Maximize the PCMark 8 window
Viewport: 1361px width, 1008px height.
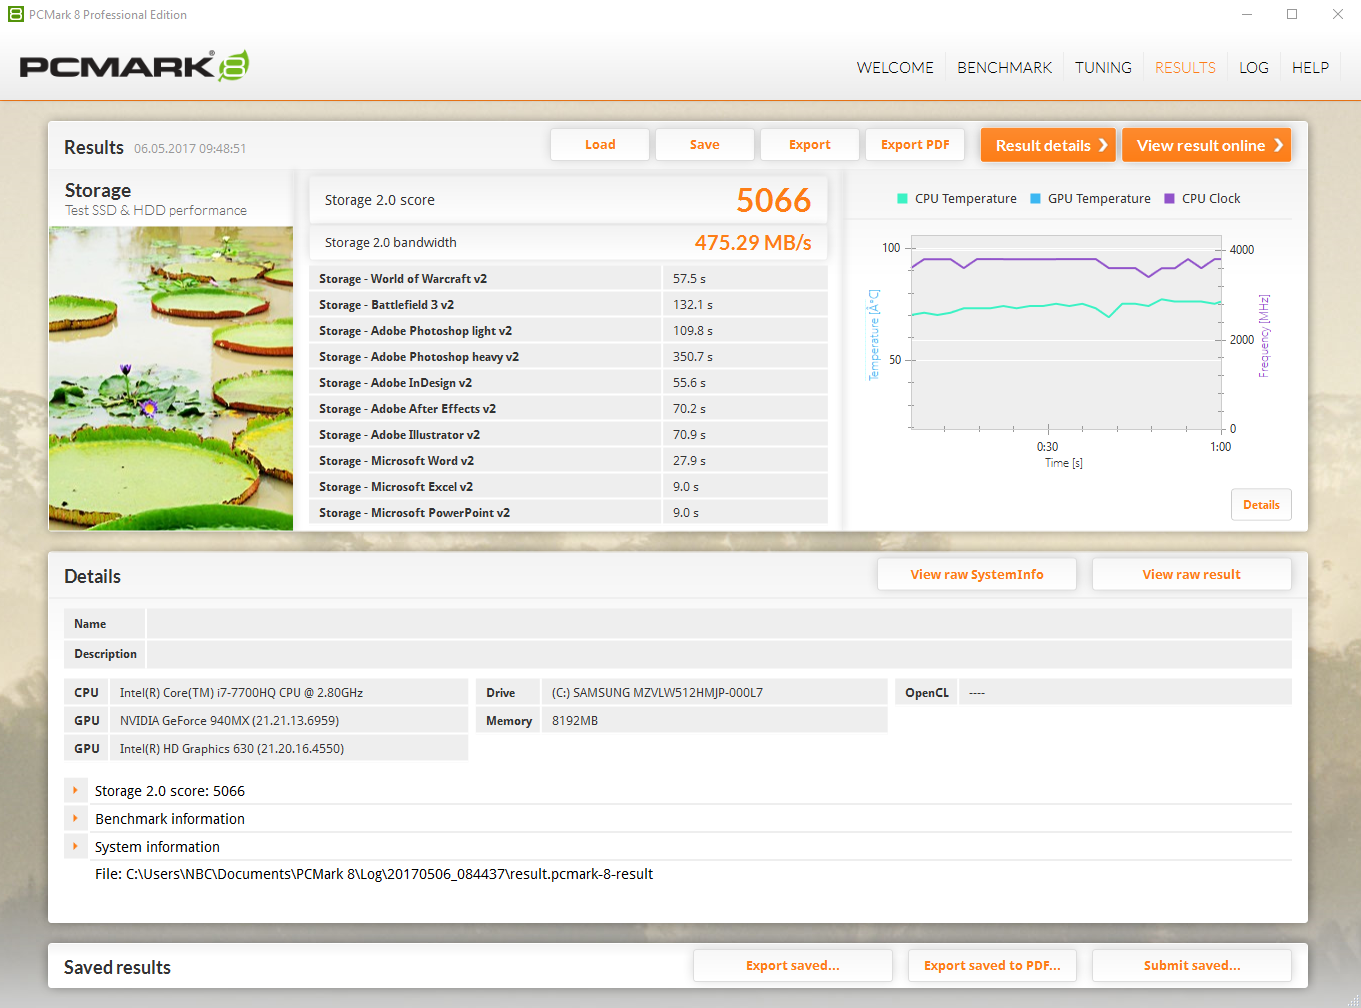(1292, 14)
